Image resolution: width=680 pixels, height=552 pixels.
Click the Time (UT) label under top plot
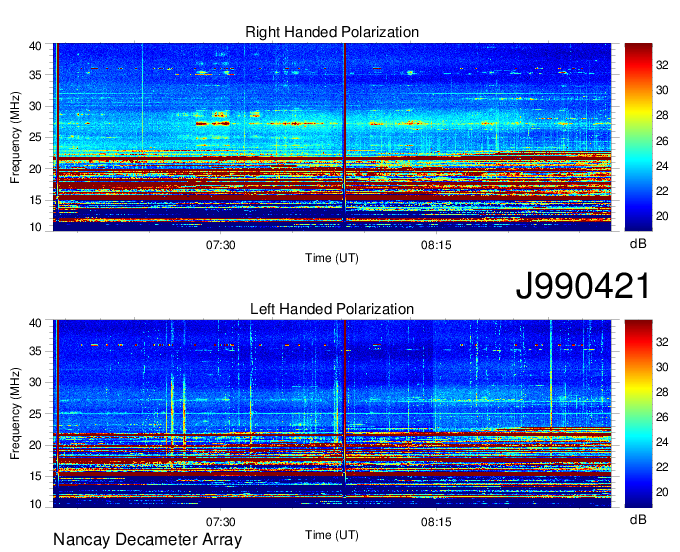pyautogui.click(x=332, y=258)
